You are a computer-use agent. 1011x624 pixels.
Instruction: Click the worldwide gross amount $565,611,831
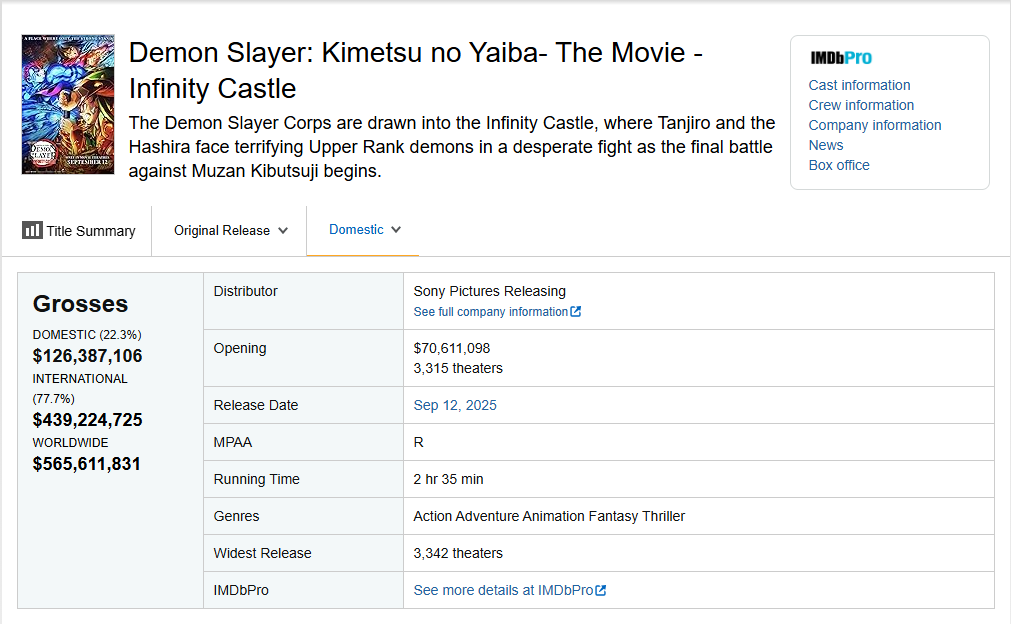[x=87, y=464]
